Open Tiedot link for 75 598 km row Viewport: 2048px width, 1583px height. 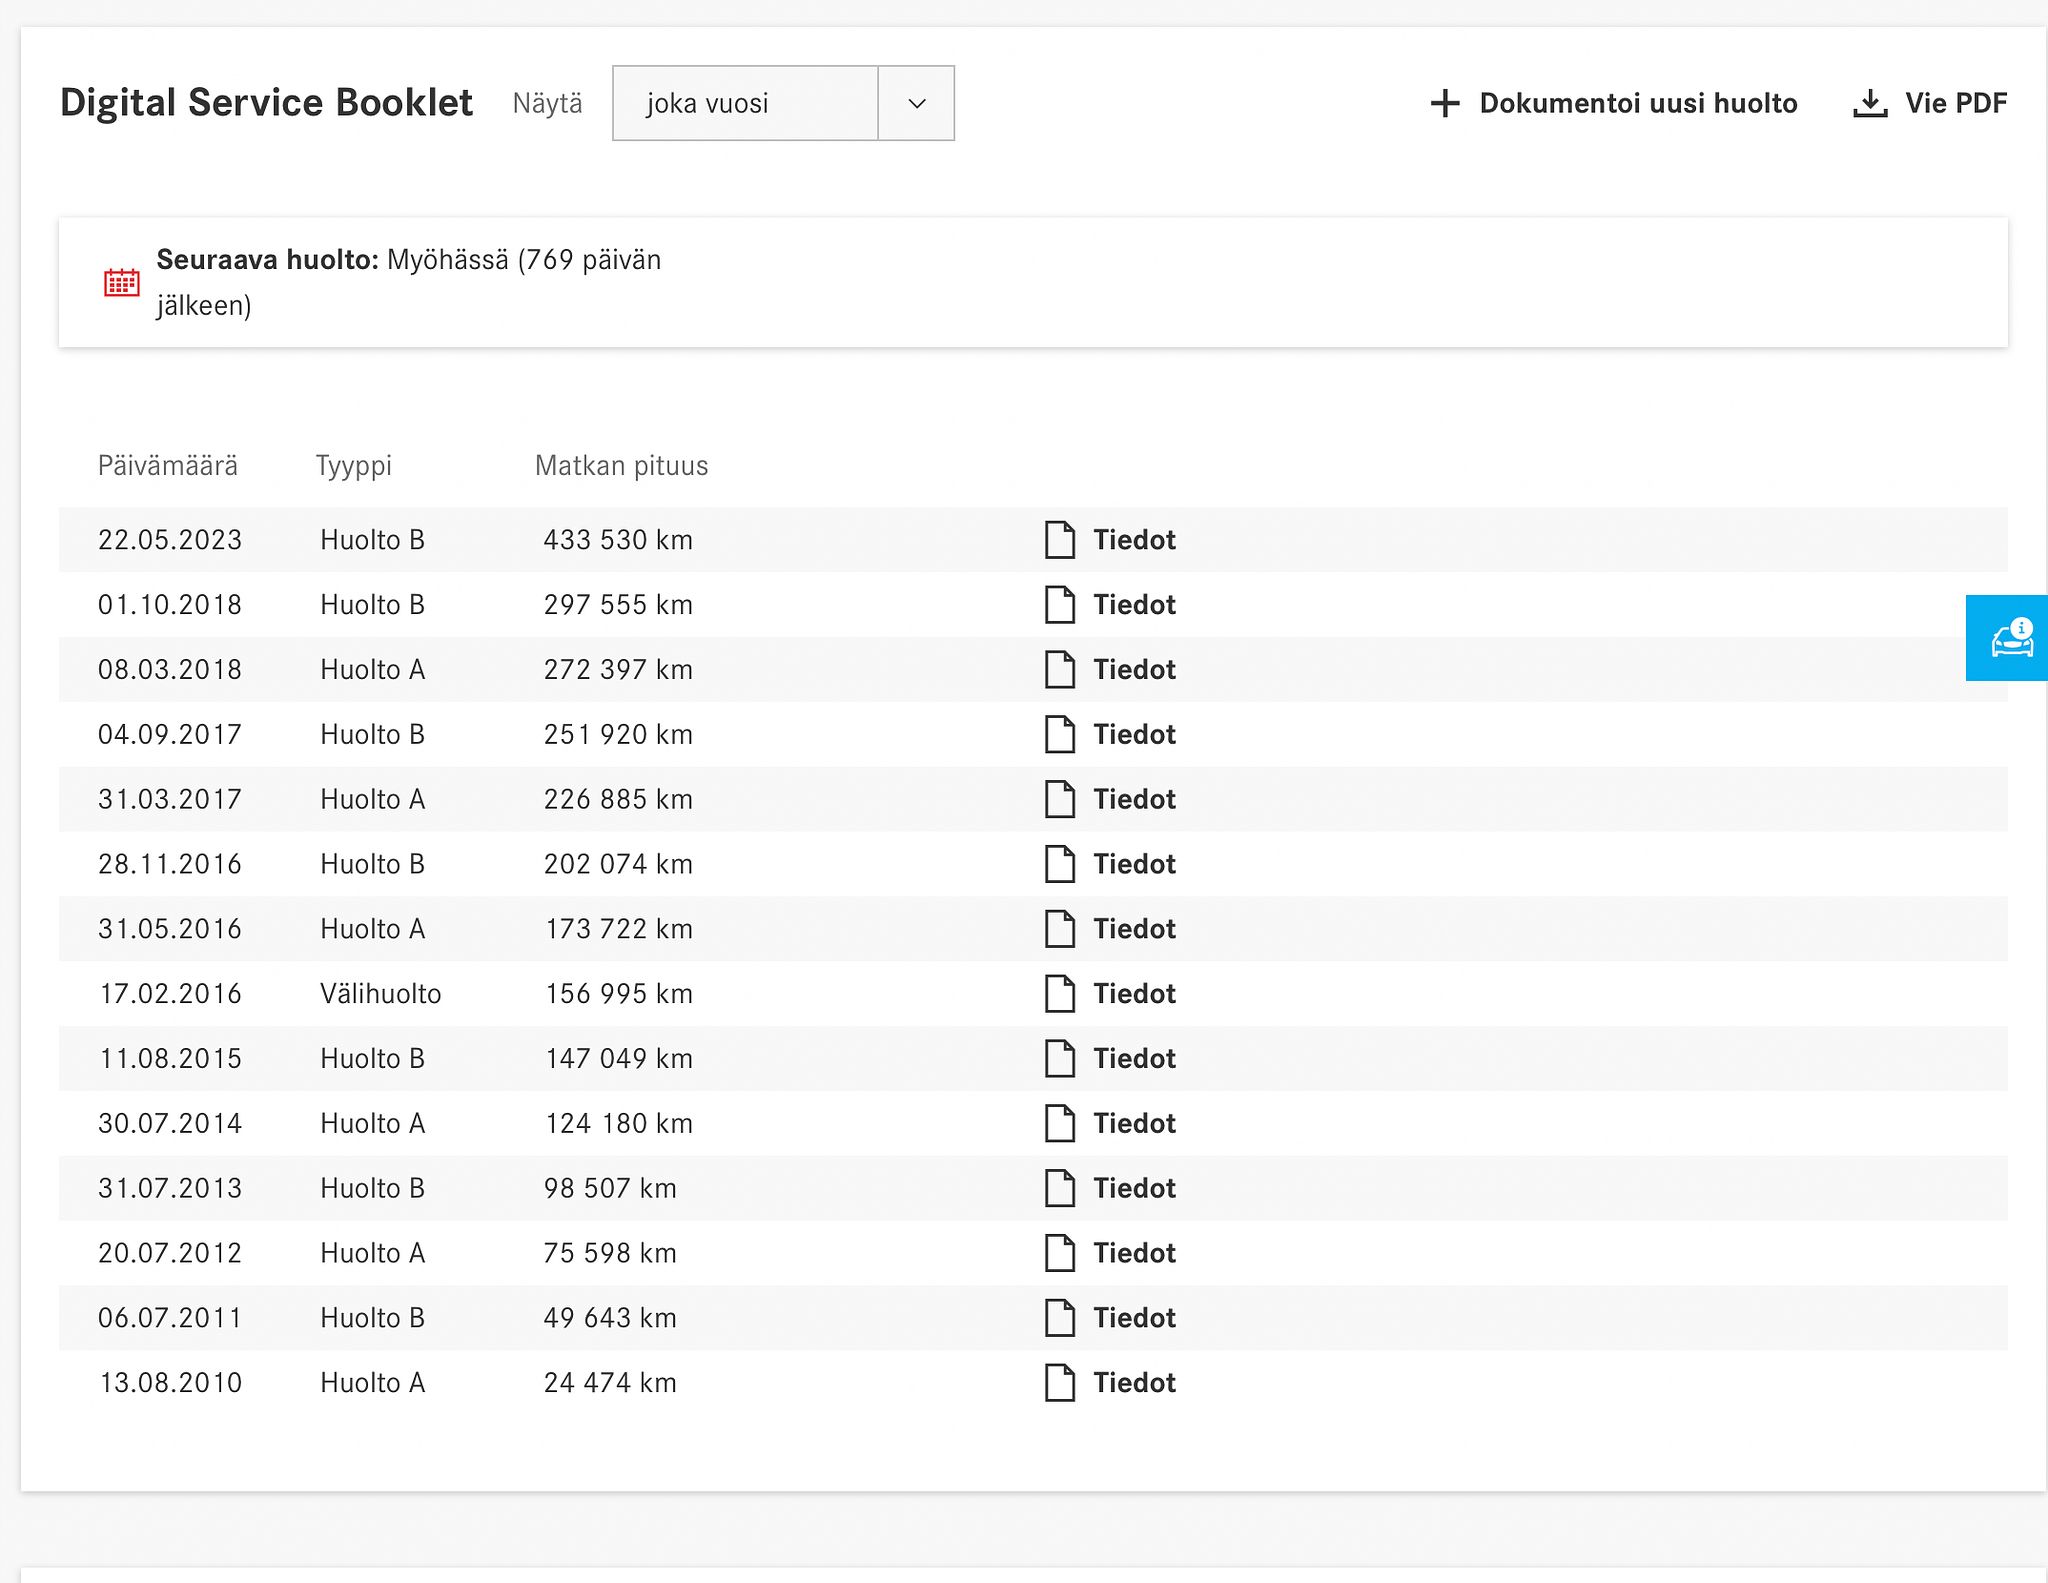[1134, 1253]
